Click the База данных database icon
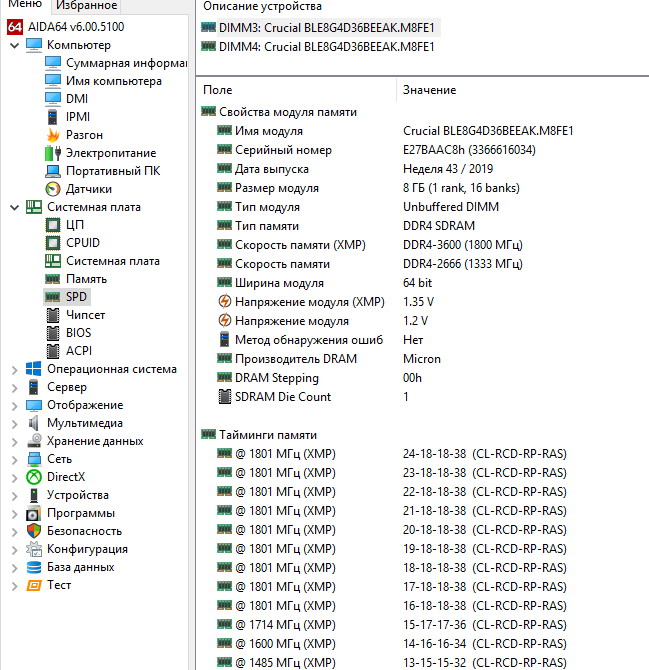 point(34,567)
